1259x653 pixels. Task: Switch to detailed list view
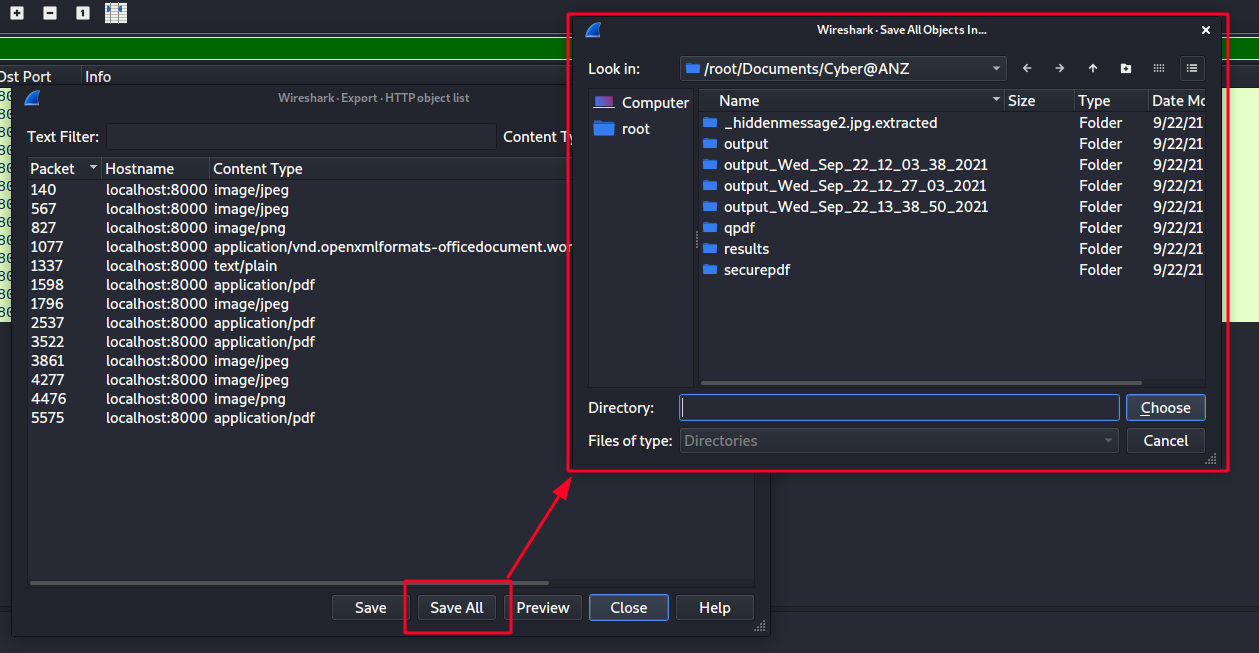1192,68
